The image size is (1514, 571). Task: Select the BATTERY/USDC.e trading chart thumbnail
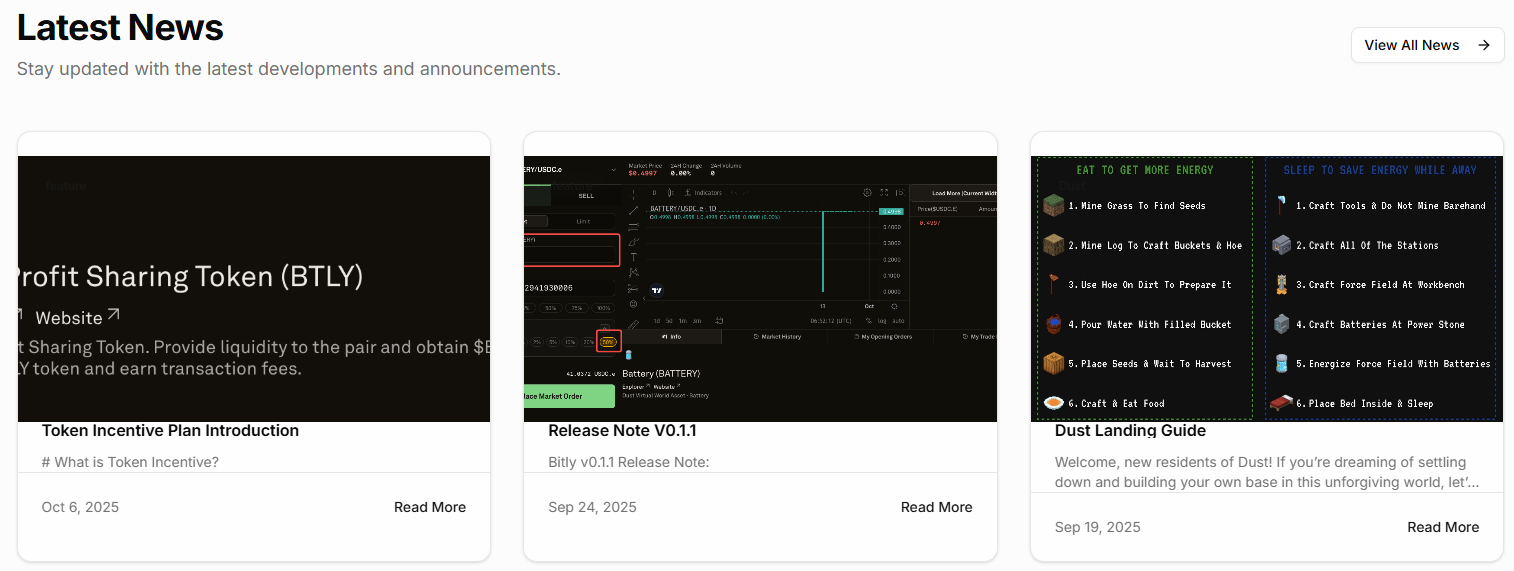pos(760,289)
